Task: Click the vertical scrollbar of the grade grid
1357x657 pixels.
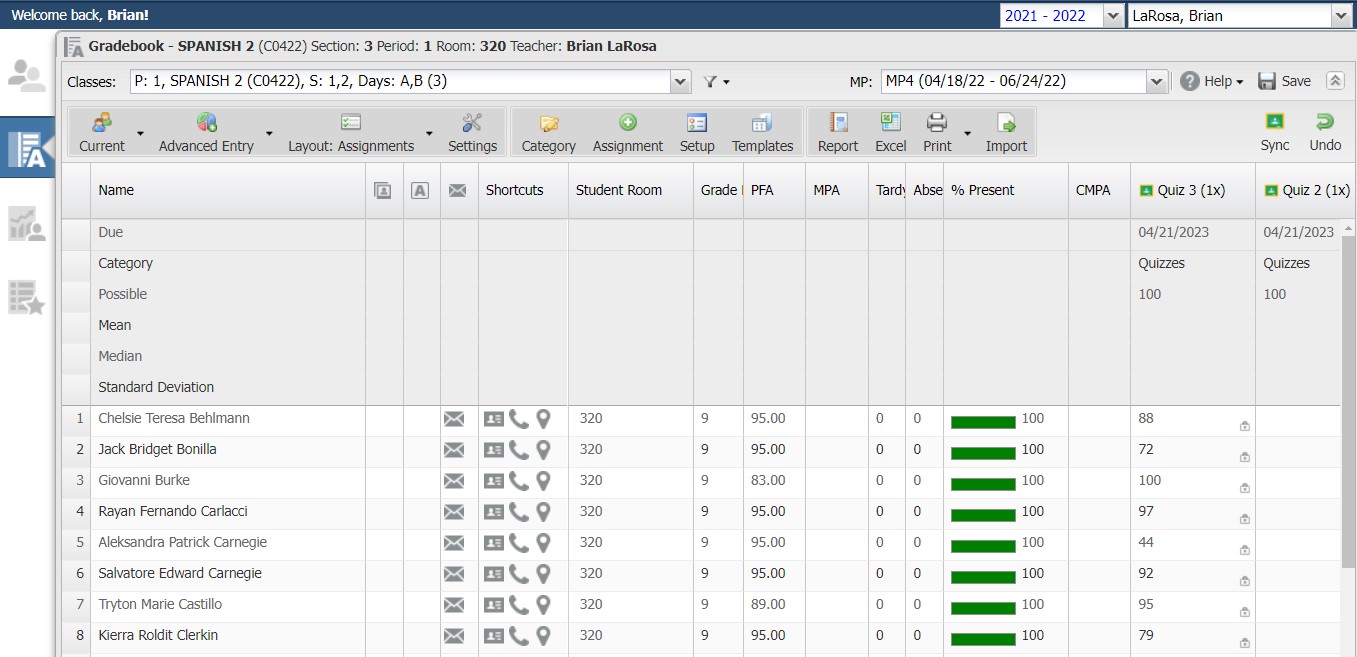Action: click(1348, 400)
